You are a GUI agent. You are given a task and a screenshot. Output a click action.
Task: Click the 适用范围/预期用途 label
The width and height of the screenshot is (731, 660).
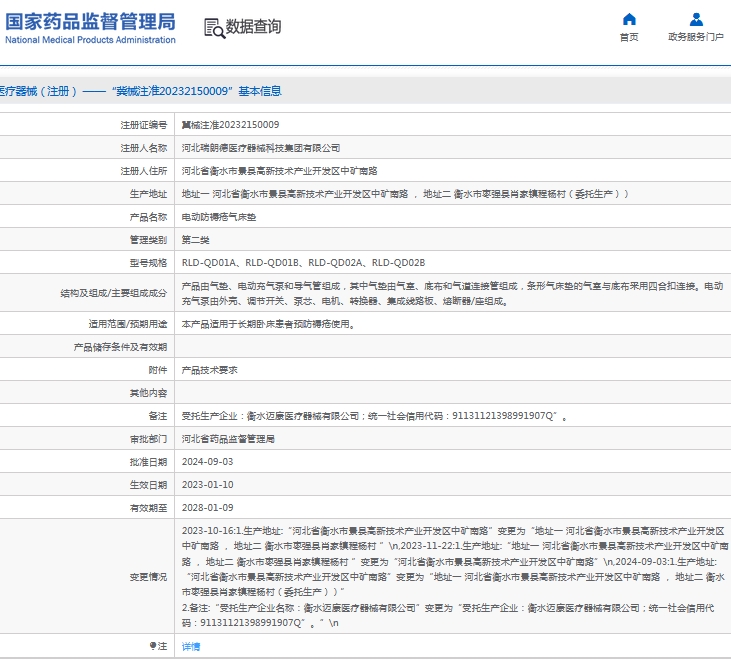click(x=128, y=324)
